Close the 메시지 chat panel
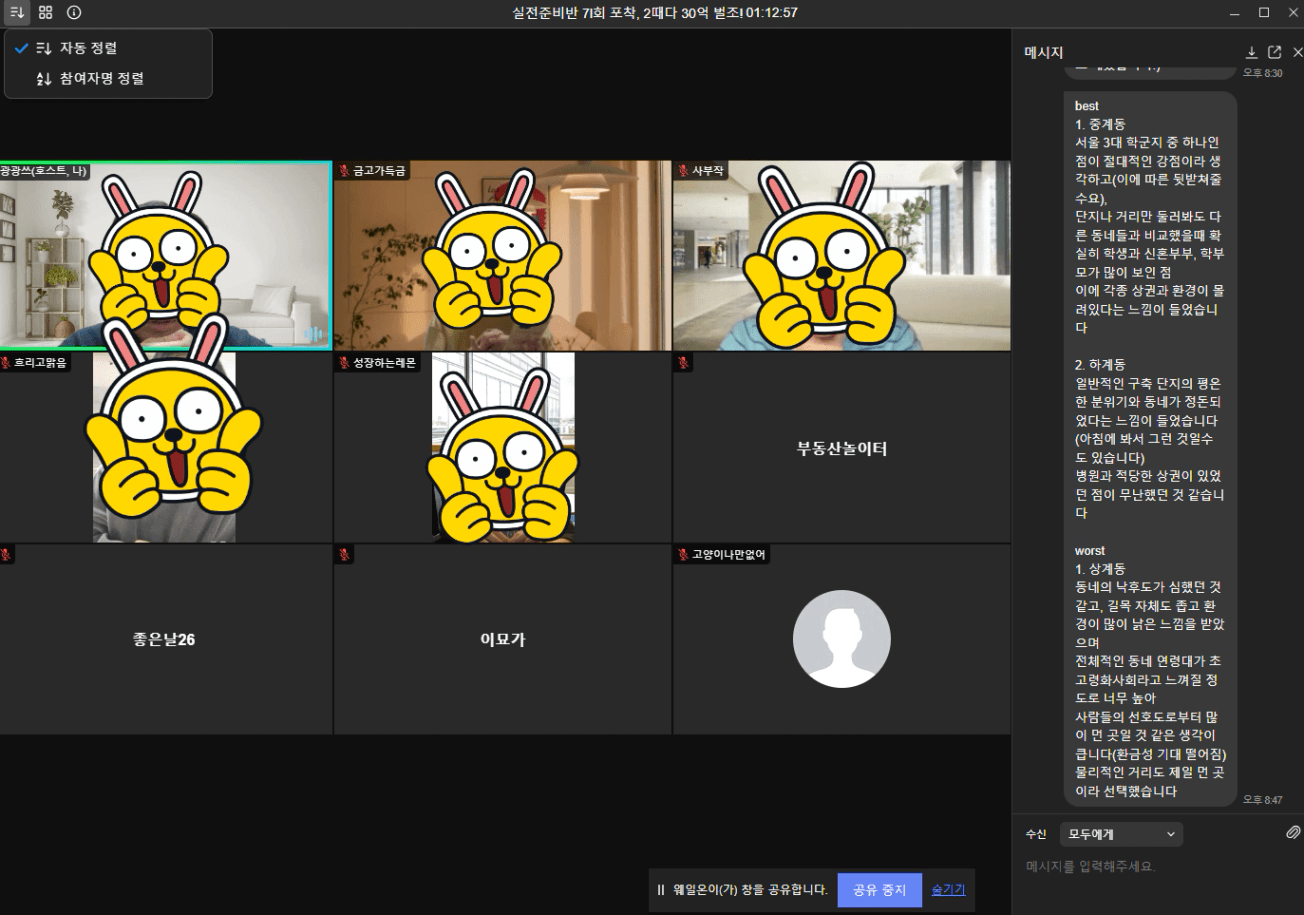This screenshot has height=915, width=1304. click(1297, 52)
